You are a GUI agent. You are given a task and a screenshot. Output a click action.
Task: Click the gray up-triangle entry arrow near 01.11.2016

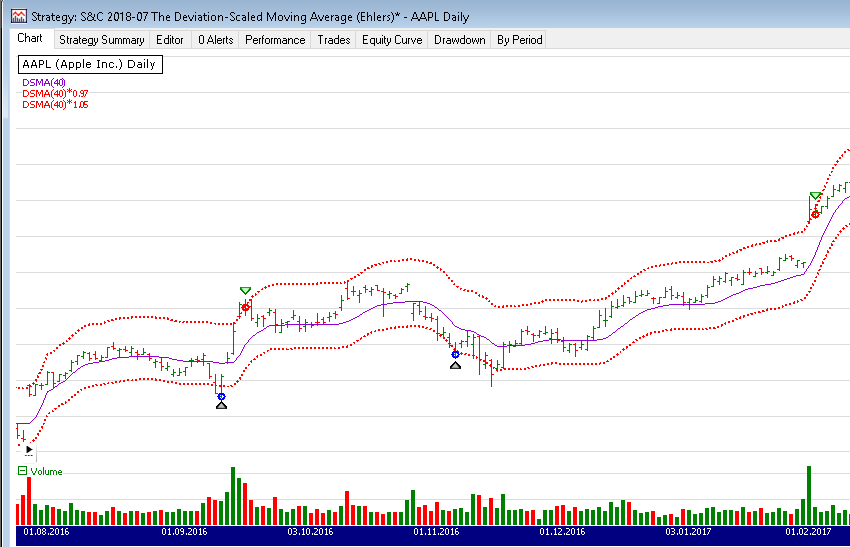coord(455,366)
